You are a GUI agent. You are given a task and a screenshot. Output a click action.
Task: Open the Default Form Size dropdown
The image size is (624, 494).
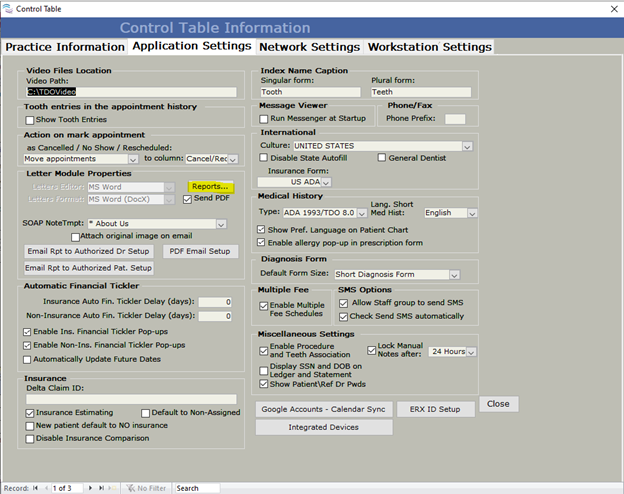click(x=454, y=274)
